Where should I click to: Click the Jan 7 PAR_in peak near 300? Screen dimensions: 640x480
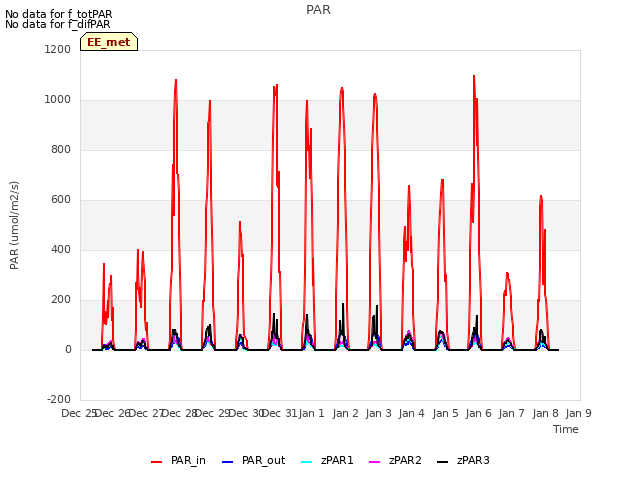point(507,273)
